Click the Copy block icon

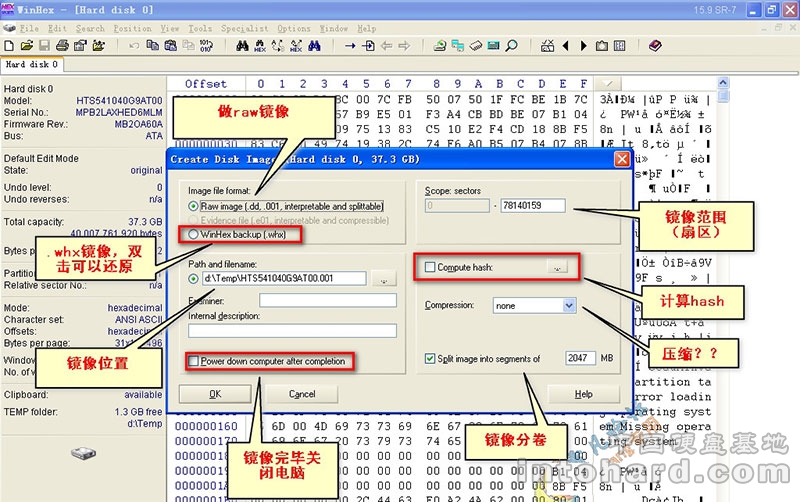[x=152, y=45]
